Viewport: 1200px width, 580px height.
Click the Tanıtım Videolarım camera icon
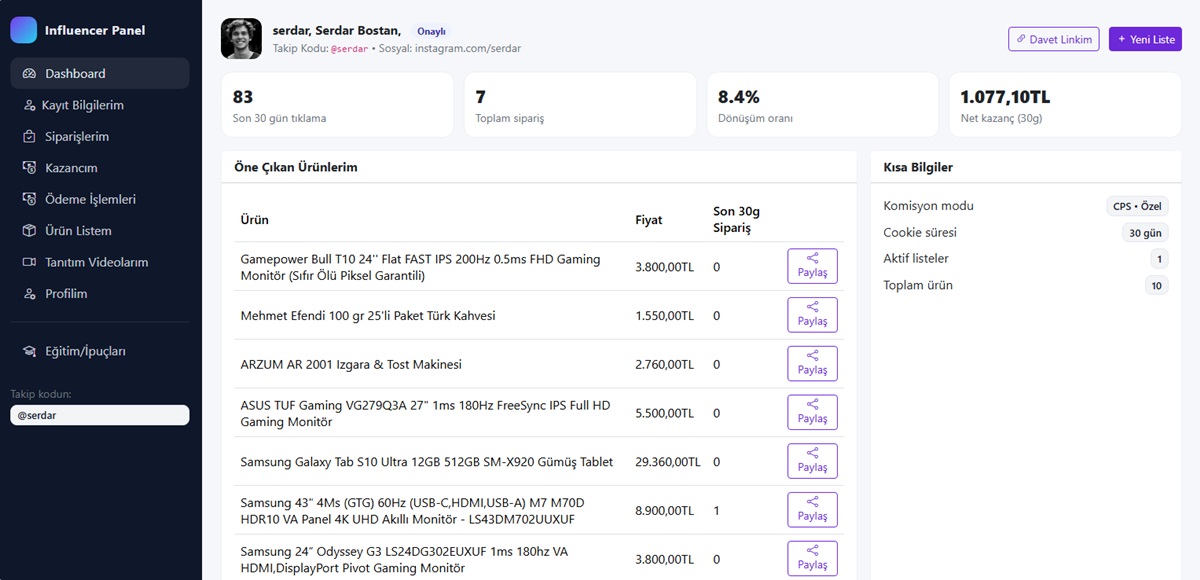[x=29, y=263]
